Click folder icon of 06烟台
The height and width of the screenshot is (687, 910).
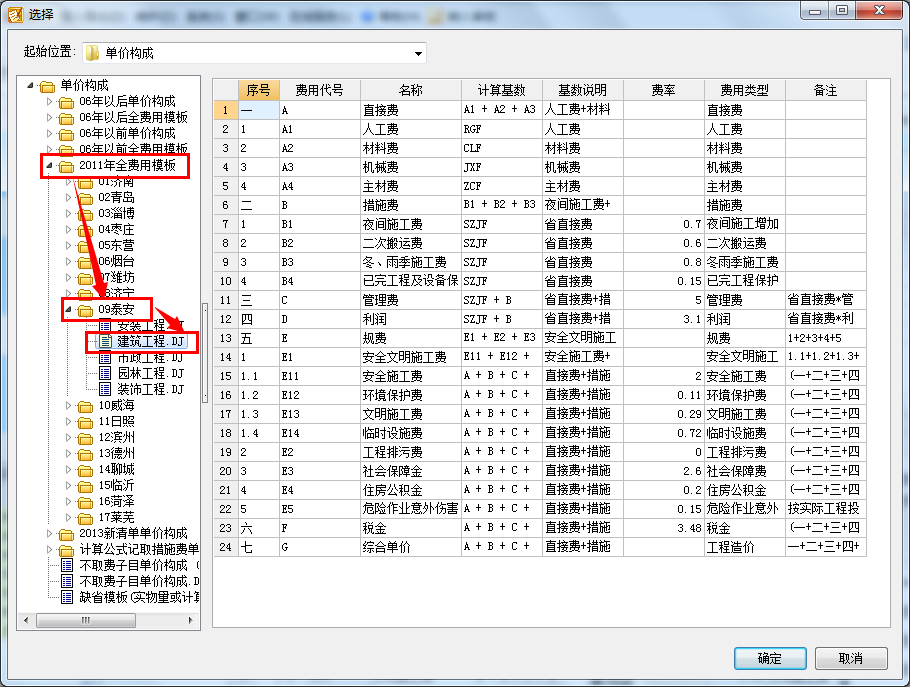click(85, 262)
